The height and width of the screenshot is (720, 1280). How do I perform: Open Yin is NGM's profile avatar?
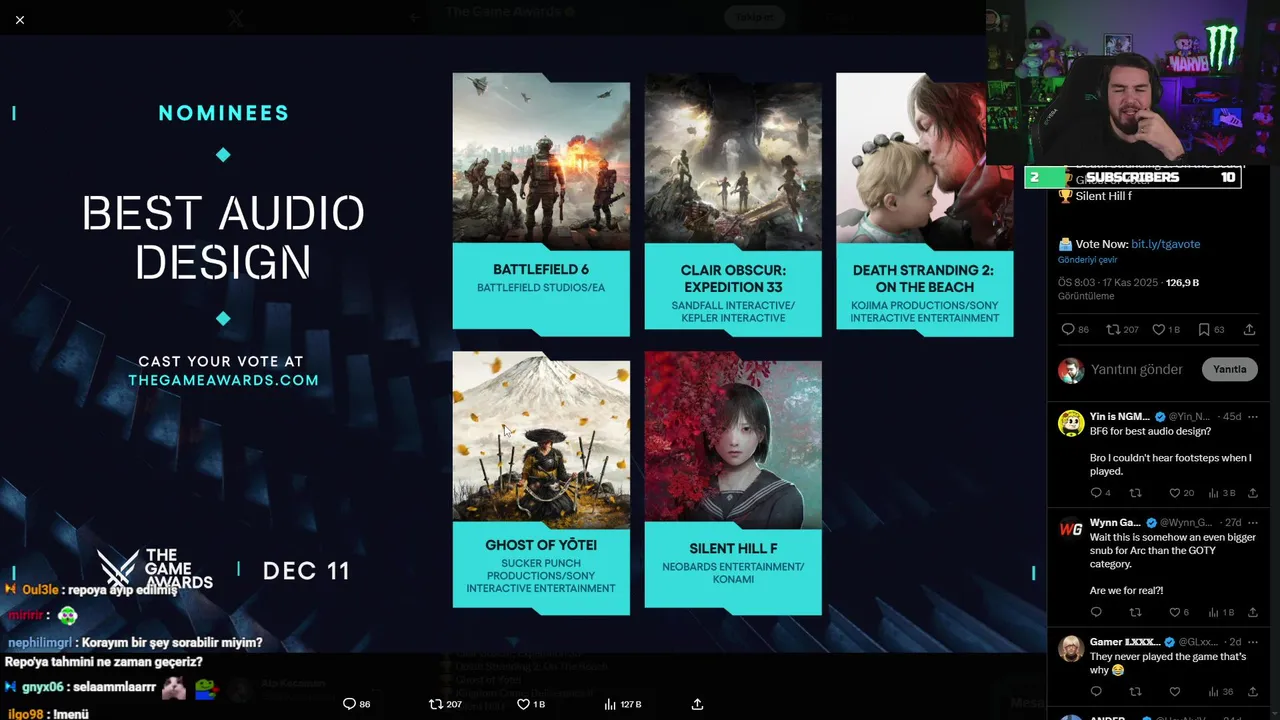[1071, 423]
